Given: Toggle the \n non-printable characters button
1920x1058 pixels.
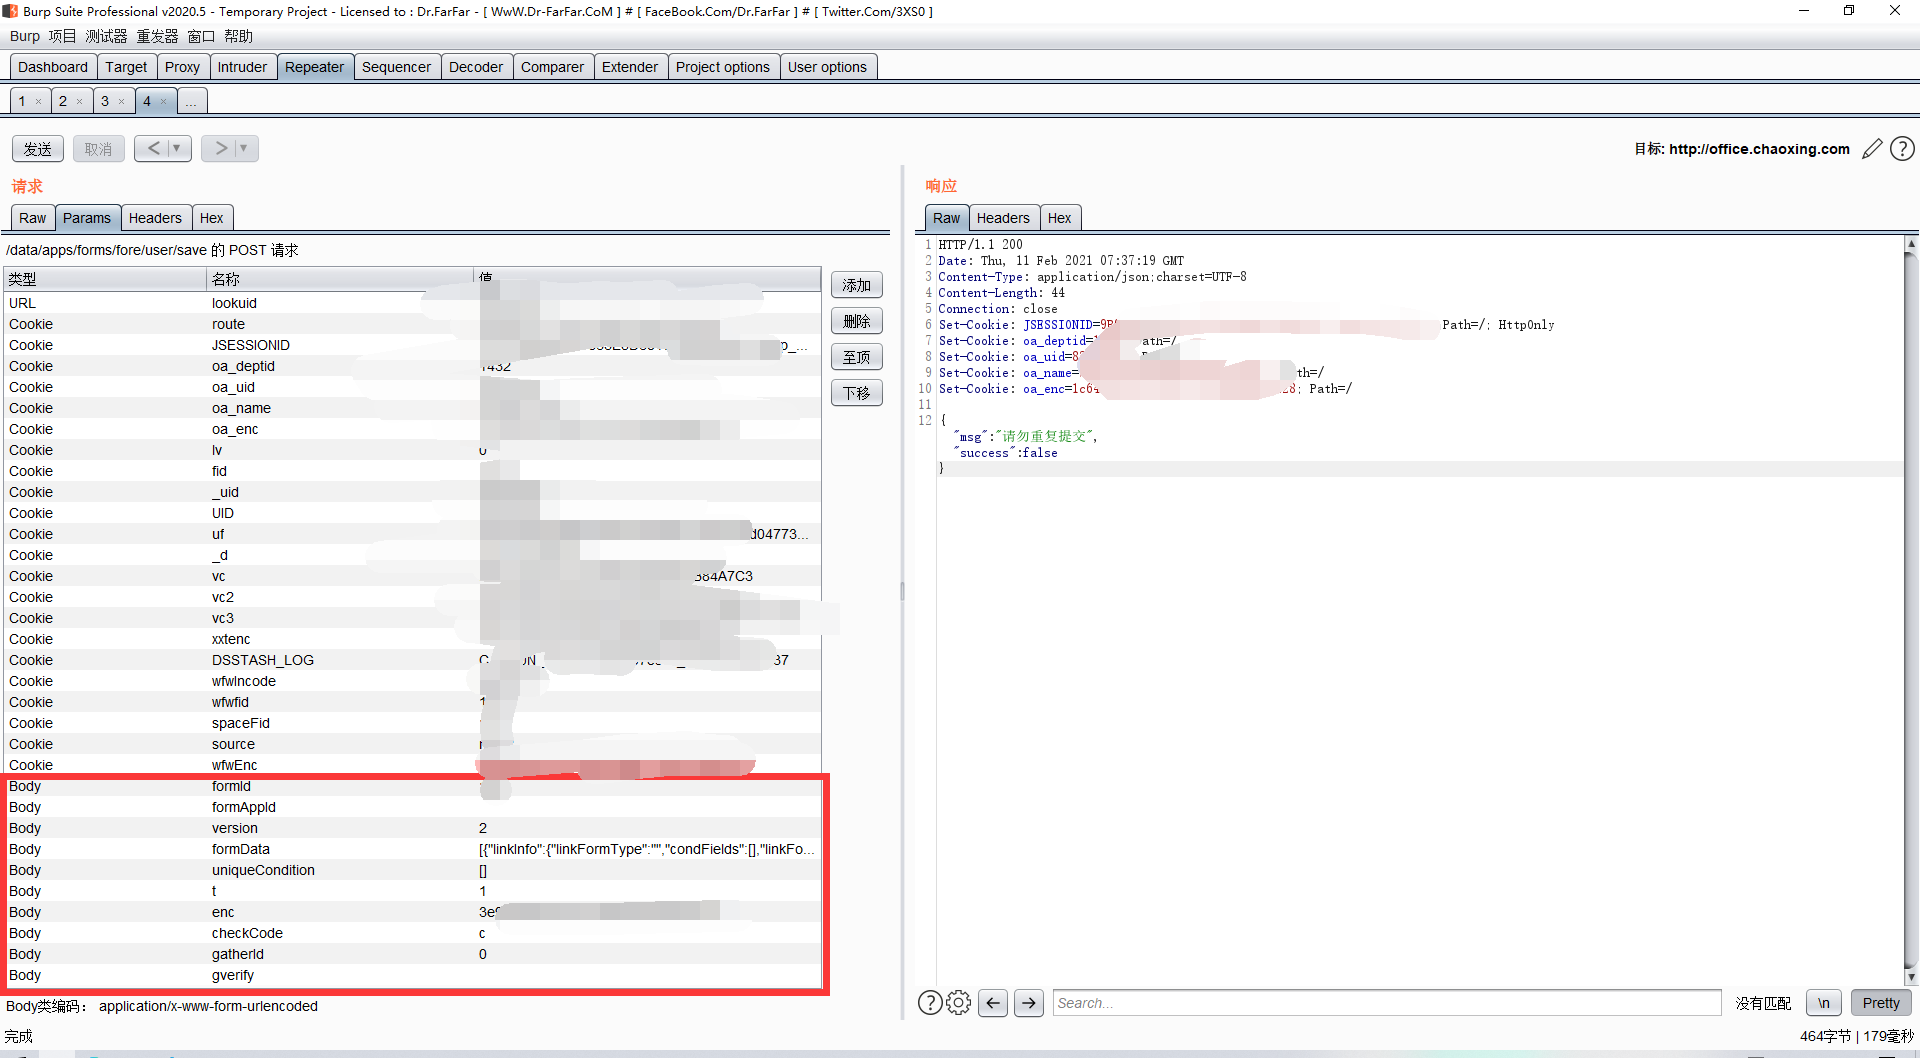Looking at the screenshot, I should pos(1824,1003).
